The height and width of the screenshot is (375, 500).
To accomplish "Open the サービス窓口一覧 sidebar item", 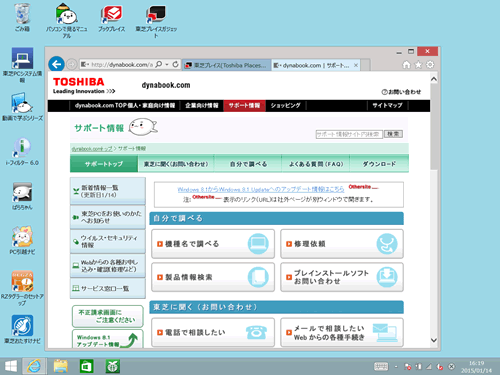I will tap(108, 288).
